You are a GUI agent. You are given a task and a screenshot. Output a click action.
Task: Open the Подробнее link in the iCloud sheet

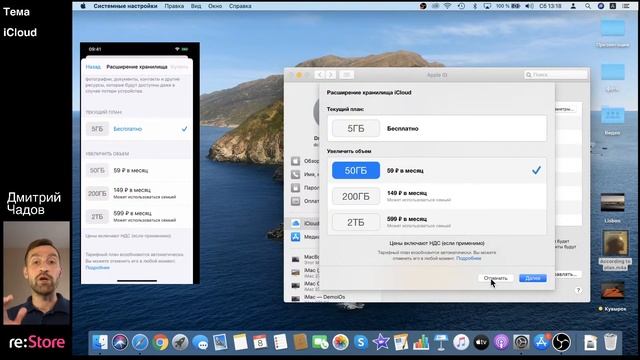click(469, 258)
